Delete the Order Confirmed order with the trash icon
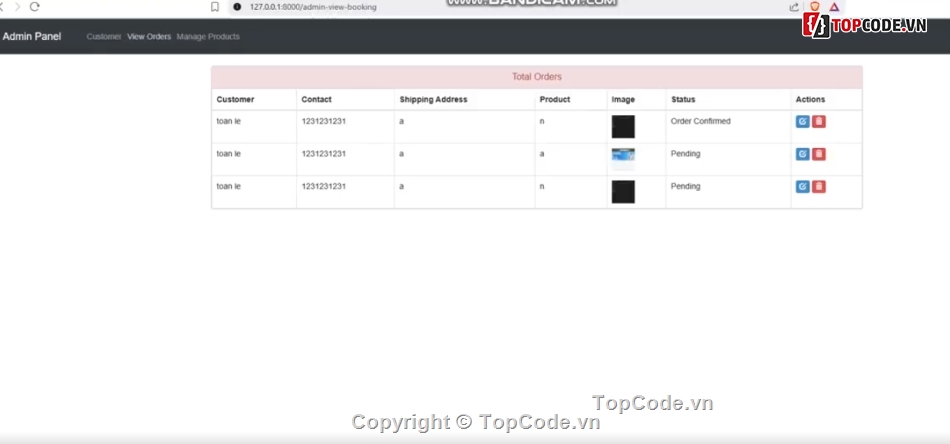Image resolution: width=950 pixels, height=444 pixels. [x=819, y=122]
